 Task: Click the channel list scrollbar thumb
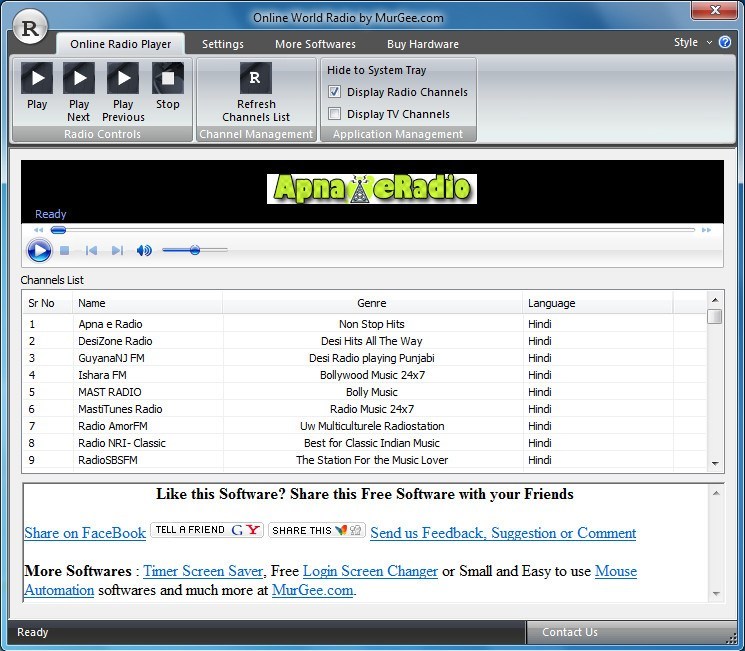point(715,316)
